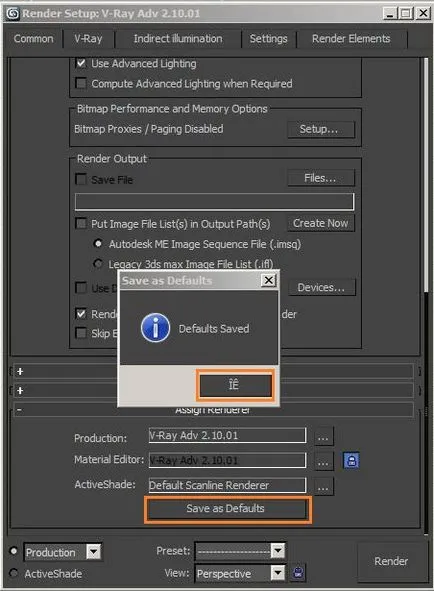
Task: Close the Render Setup window
Action: click(423, 14)
